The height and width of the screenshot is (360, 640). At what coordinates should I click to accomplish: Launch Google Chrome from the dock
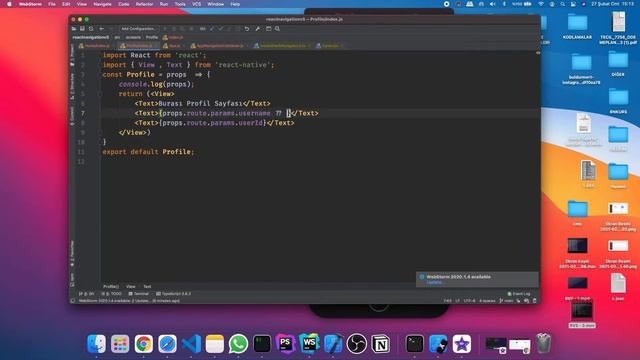pos(144,344)
